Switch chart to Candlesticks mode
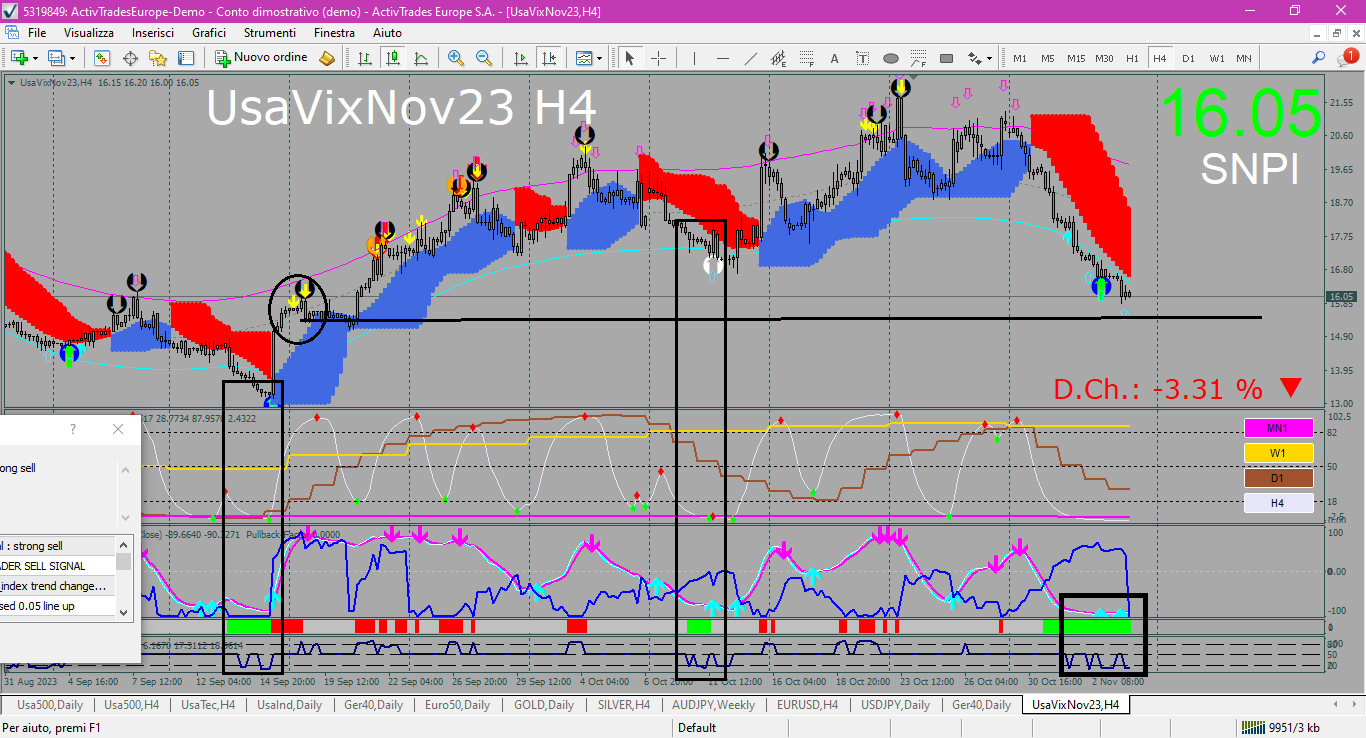The height and width of the screenshot is (738, 1366). 393,58
